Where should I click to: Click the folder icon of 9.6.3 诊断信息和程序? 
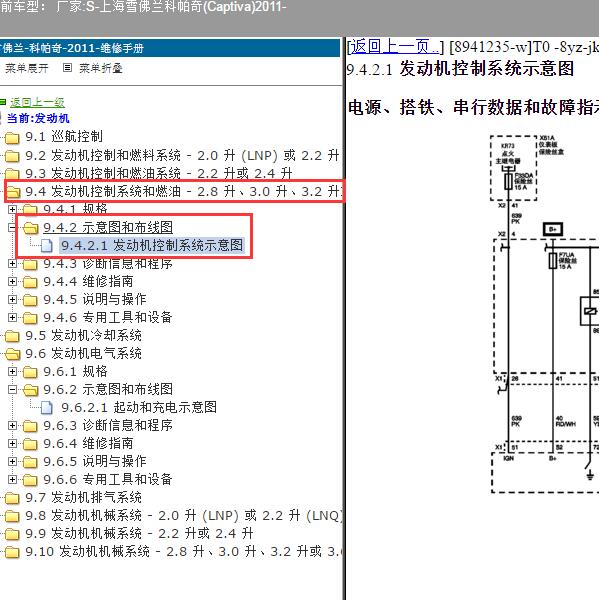[30, 426]
